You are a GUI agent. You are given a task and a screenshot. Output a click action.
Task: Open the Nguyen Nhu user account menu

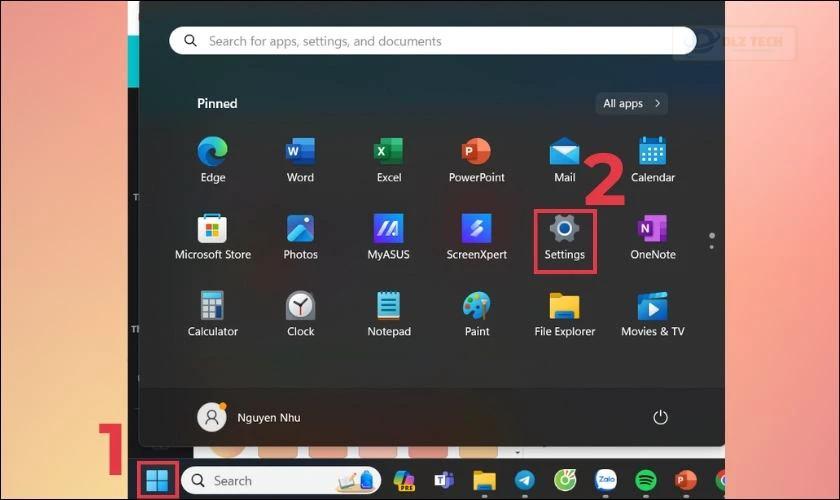point(249,417)
